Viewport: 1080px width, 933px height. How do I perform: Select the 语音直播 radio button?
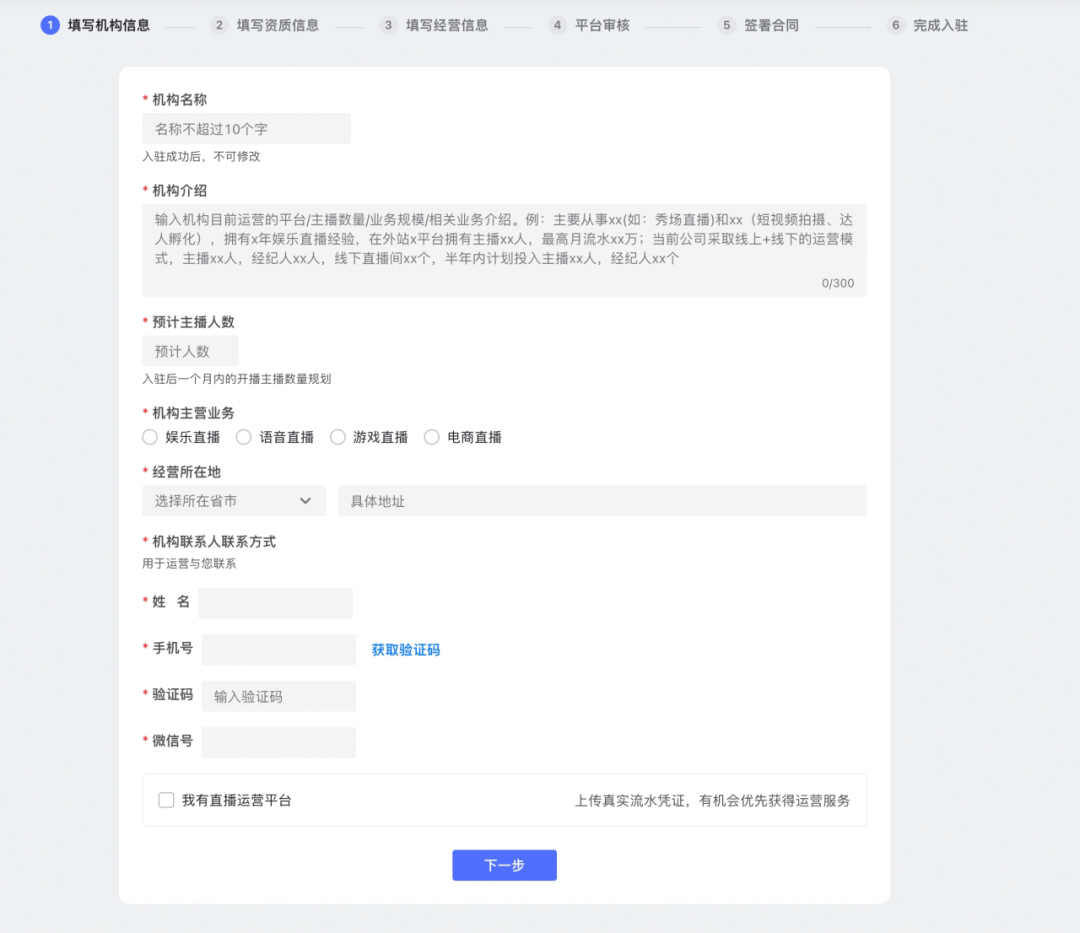[244, 437]
